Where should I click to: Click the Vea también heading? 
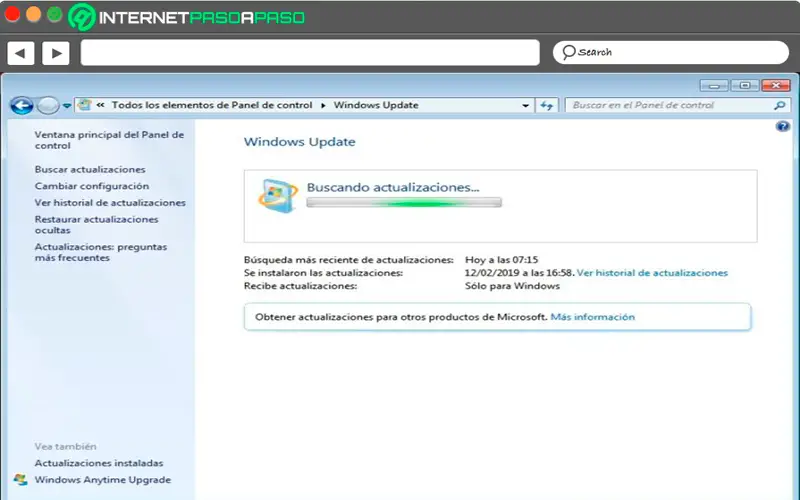pos(65,446)
